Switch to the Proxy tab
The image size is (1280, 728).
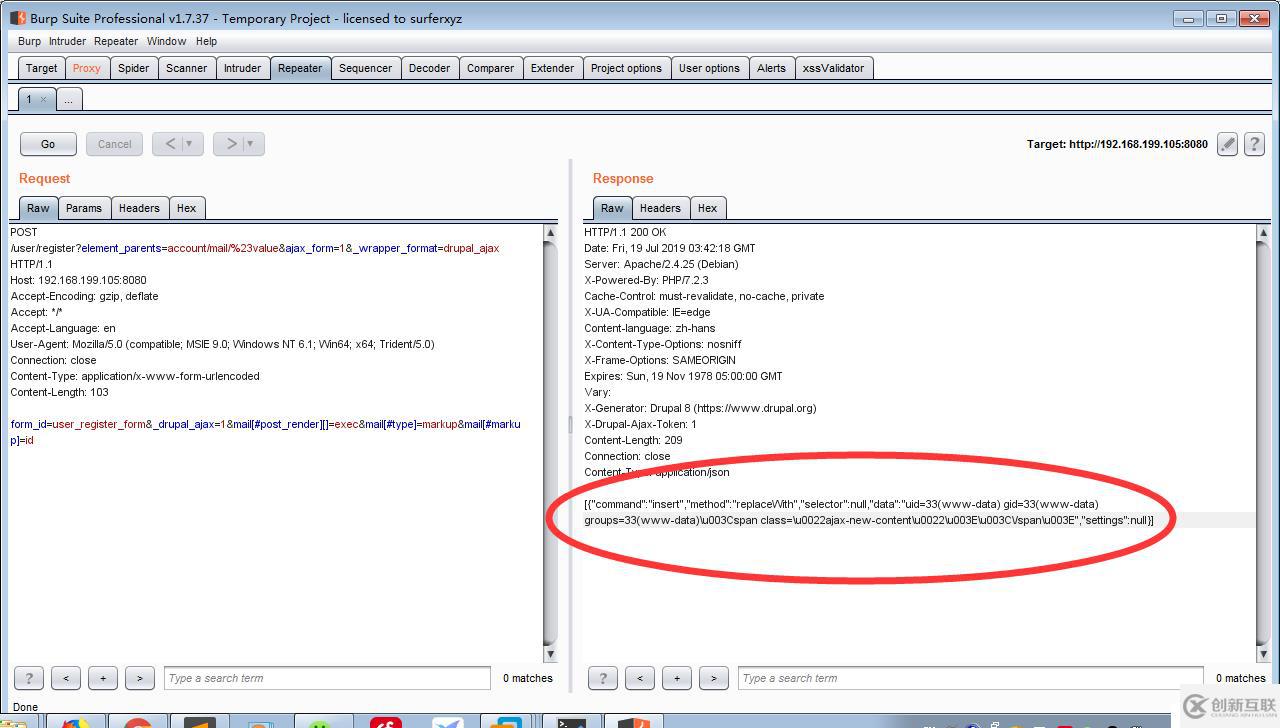click(86, 68)
